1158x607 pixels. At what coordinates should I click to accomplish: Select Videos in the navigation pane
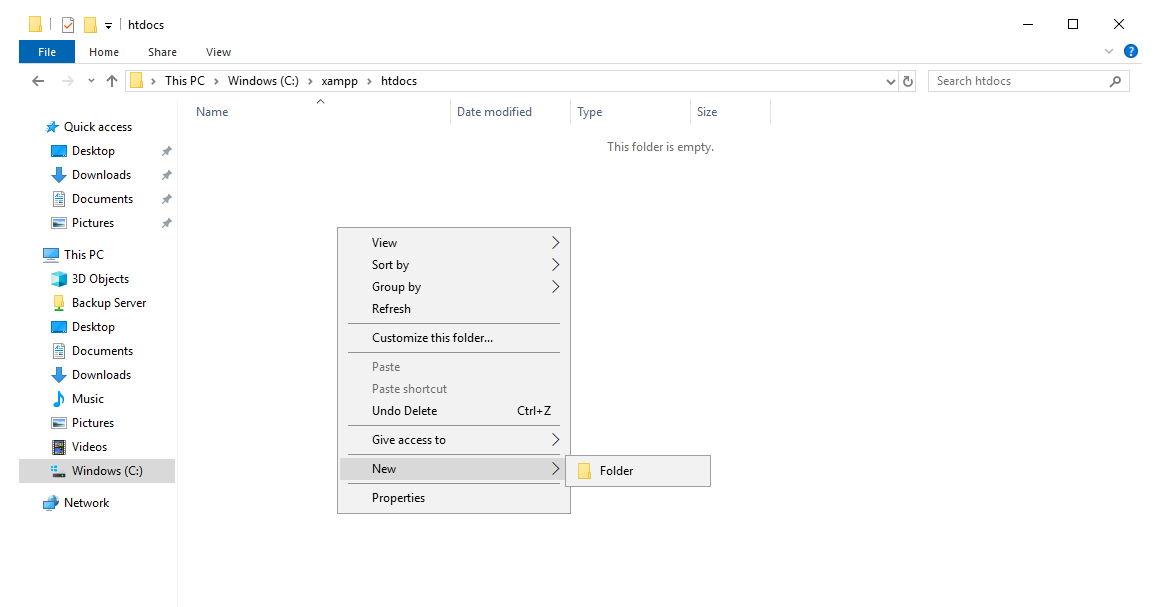click(x=89, y=447)
